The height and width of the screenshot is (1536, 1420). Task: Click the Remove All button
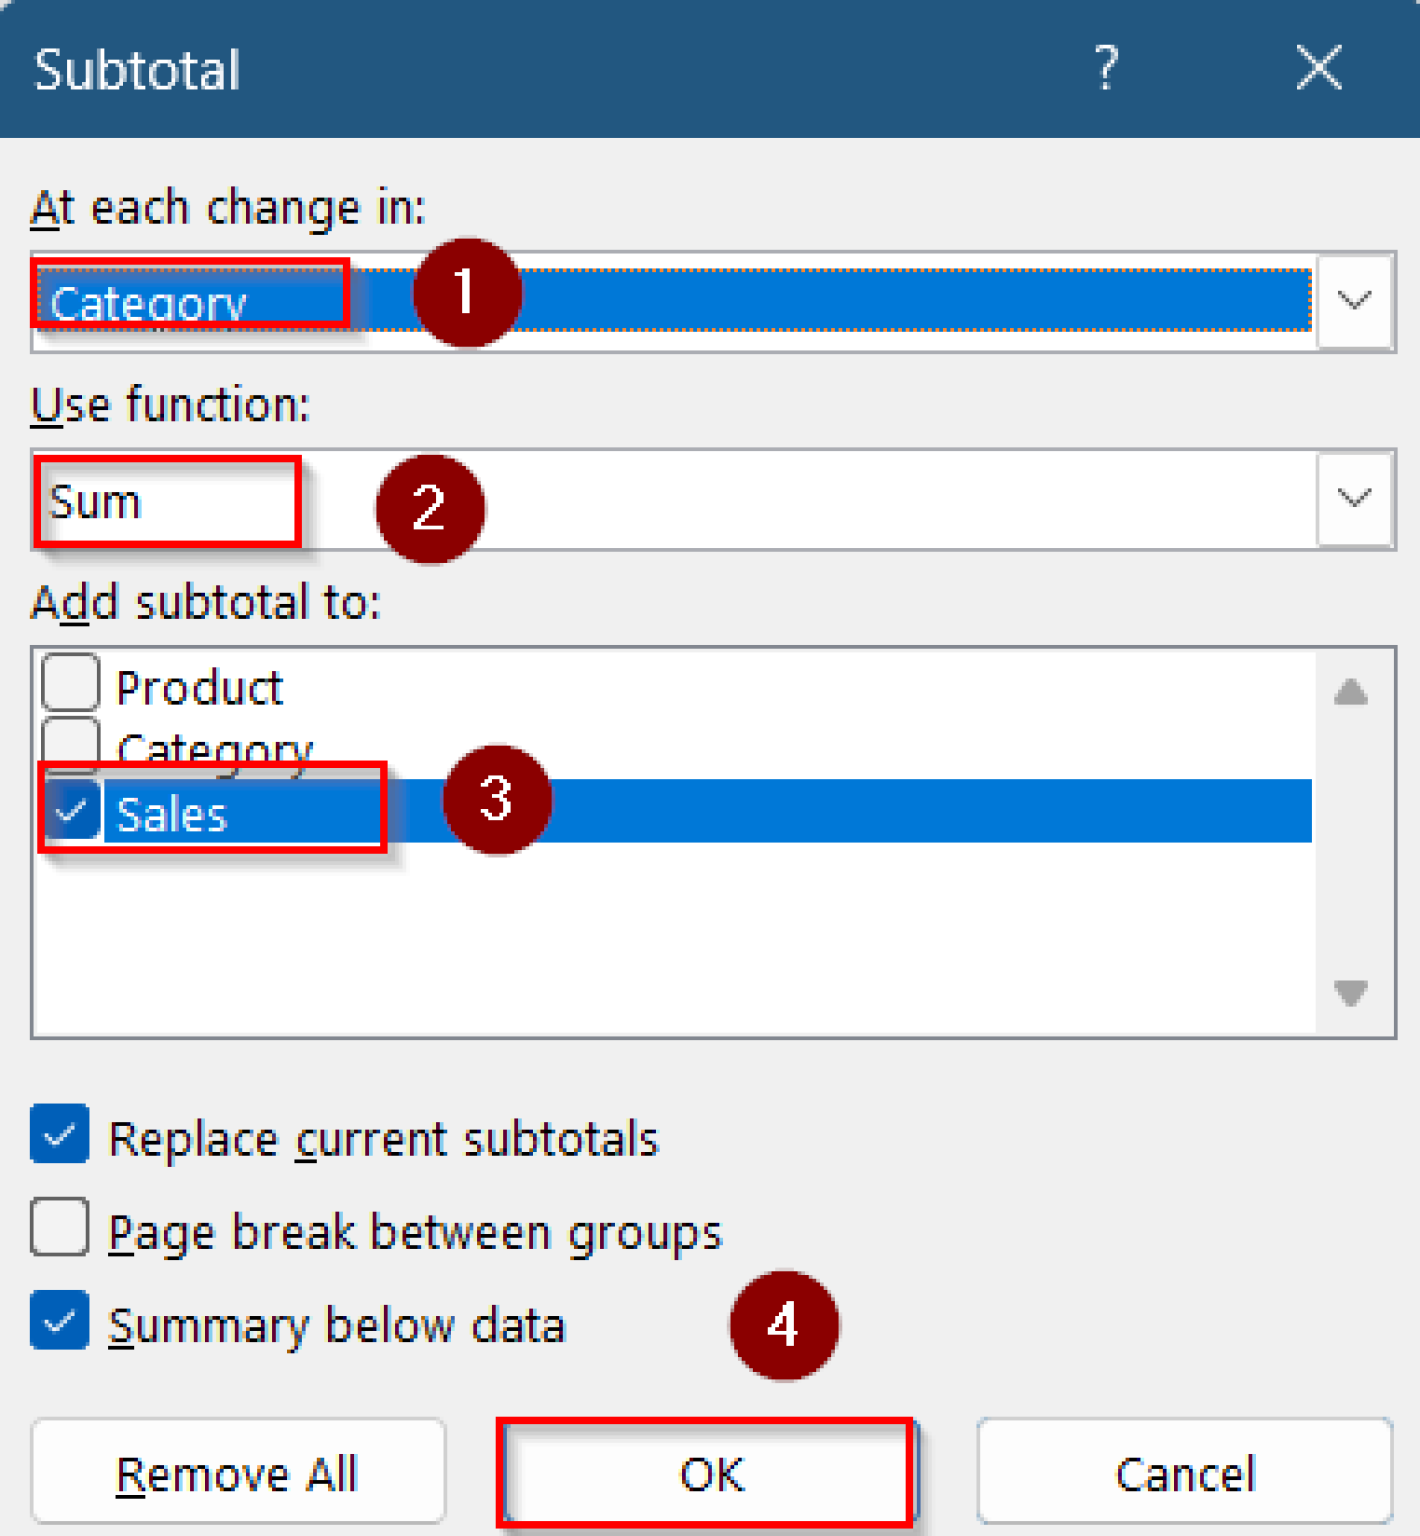click(x=238, y=1472)
